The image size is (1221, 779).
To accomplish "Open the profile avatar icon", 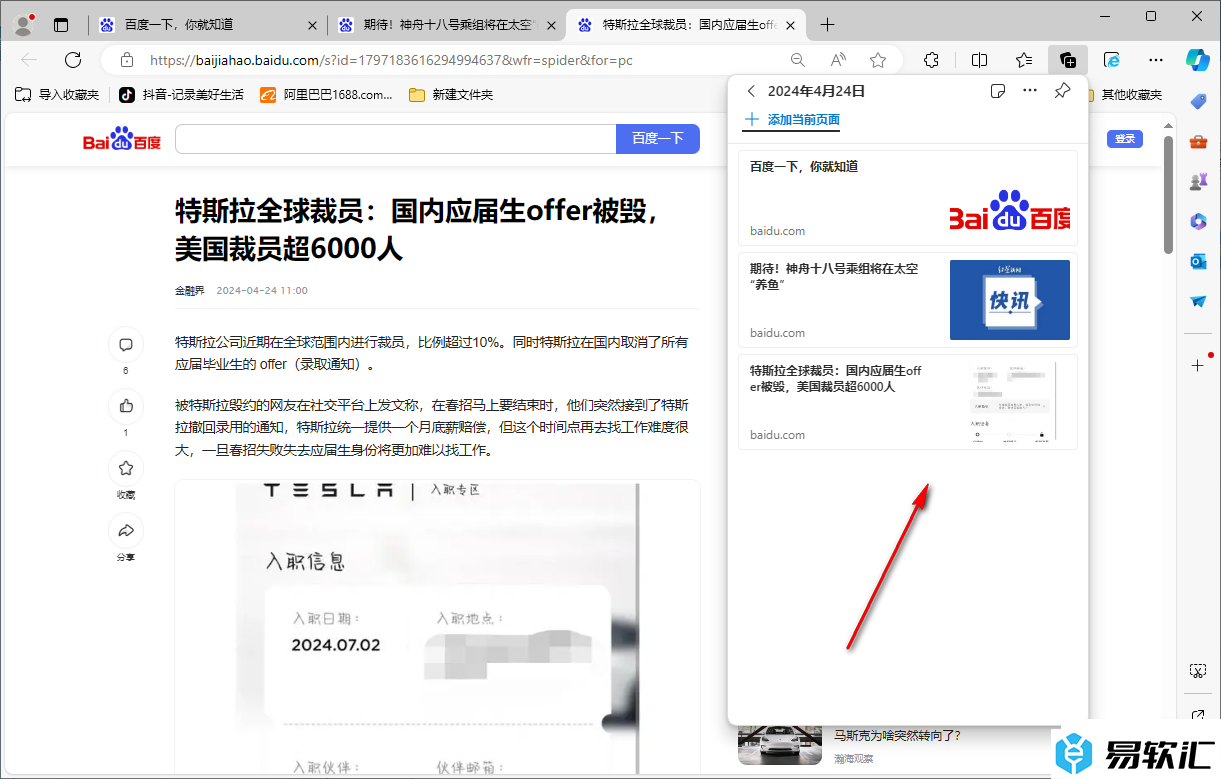I will (x=24, y=25).
